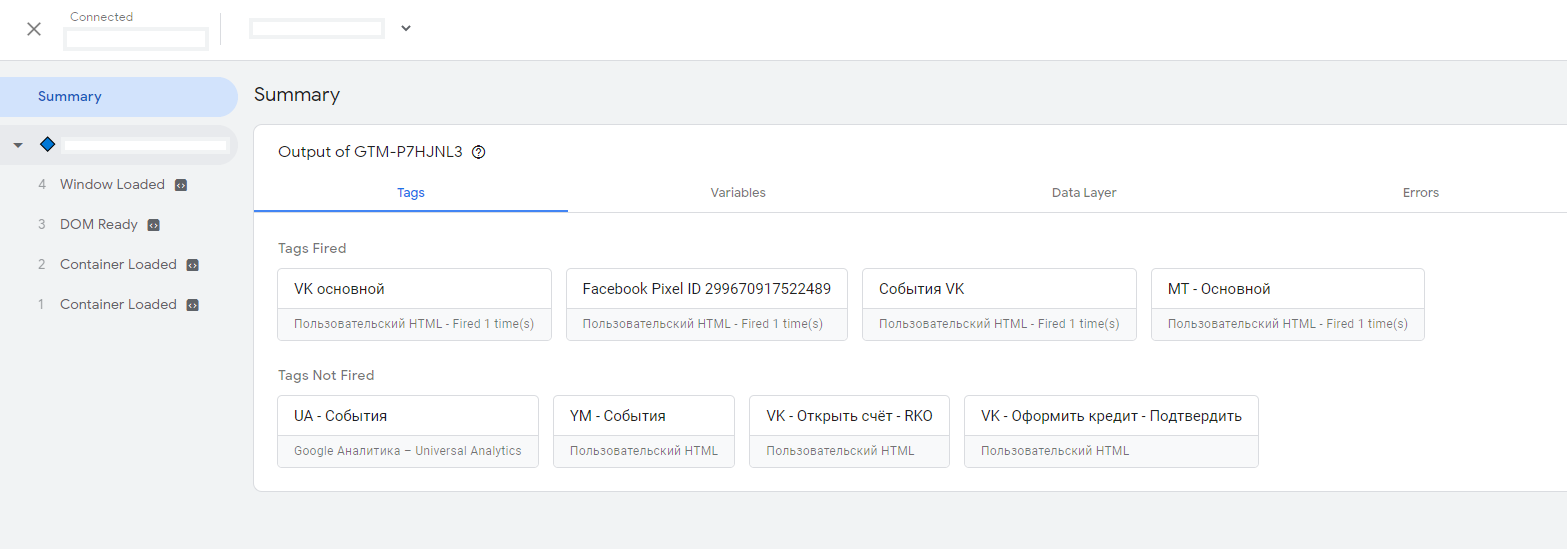This screenshot has height=549, width=1567.
Task: Collapse the page events tree arrow
Action: pyautogui.click(x=18, y=145)
